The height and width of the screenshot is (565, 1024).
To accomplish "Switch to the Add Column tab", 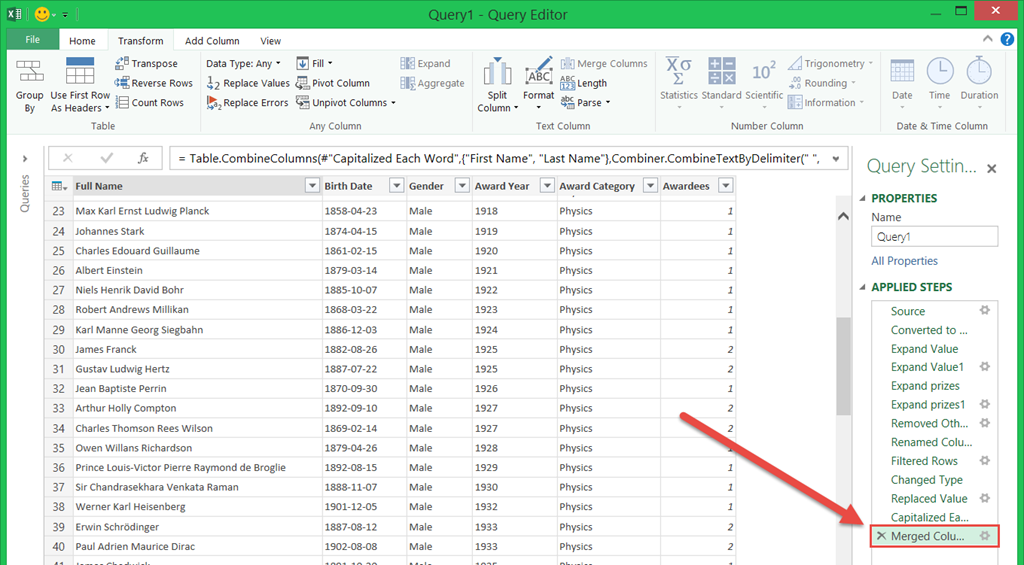I will pyautogui.click(x=212, y=41).
